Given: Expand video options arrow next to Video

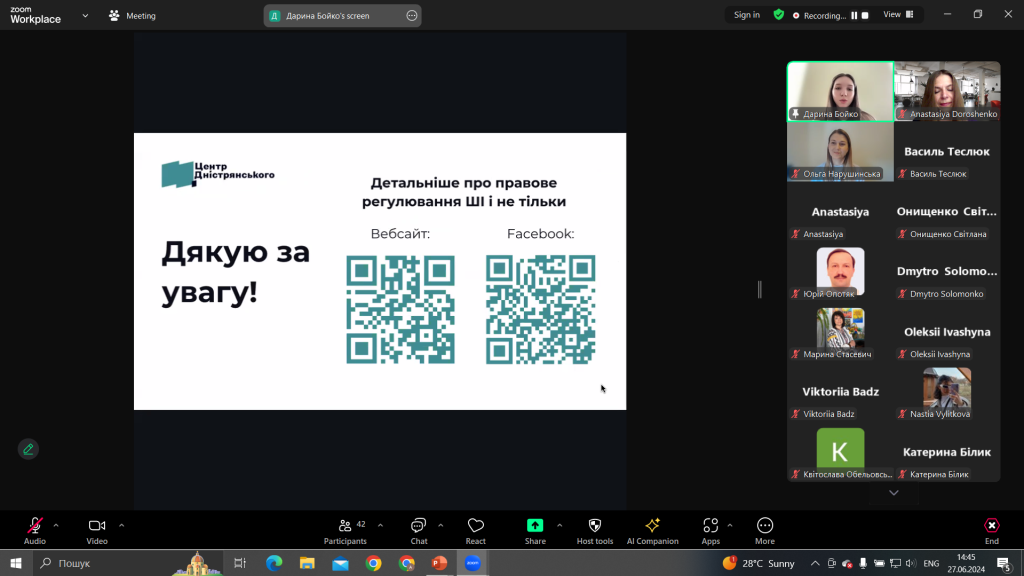Looking at the screenshot, I should [x=121, y=525].
